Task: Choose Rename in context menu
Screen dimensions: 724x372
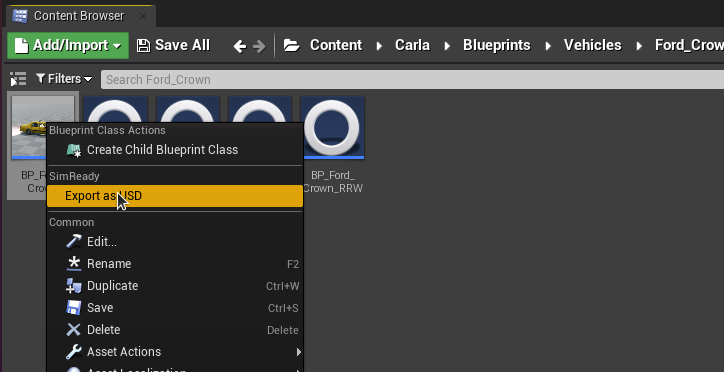Action: pos(175,264)
